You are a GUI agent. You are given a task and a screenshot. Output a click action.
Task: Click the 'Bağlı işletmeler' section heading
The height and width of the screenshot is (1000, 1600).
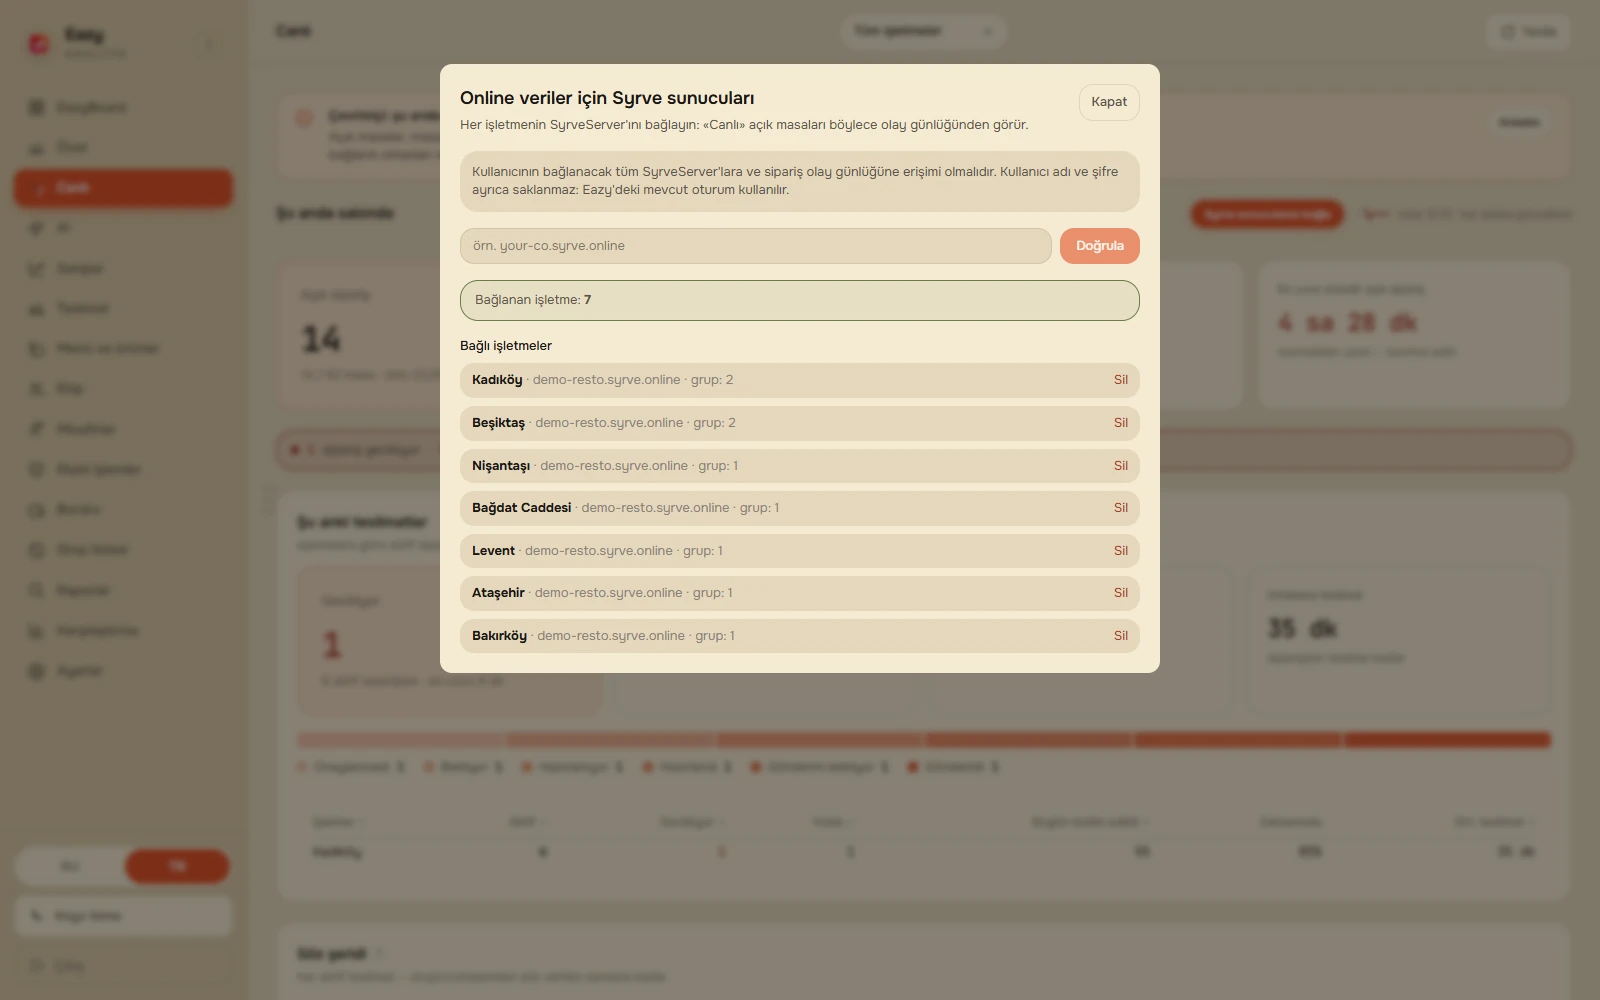point(506,346)
